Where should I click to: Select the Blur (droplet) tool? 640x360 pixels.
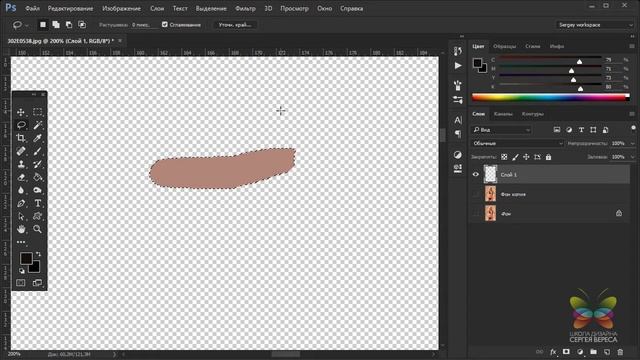tap(21, 190)
